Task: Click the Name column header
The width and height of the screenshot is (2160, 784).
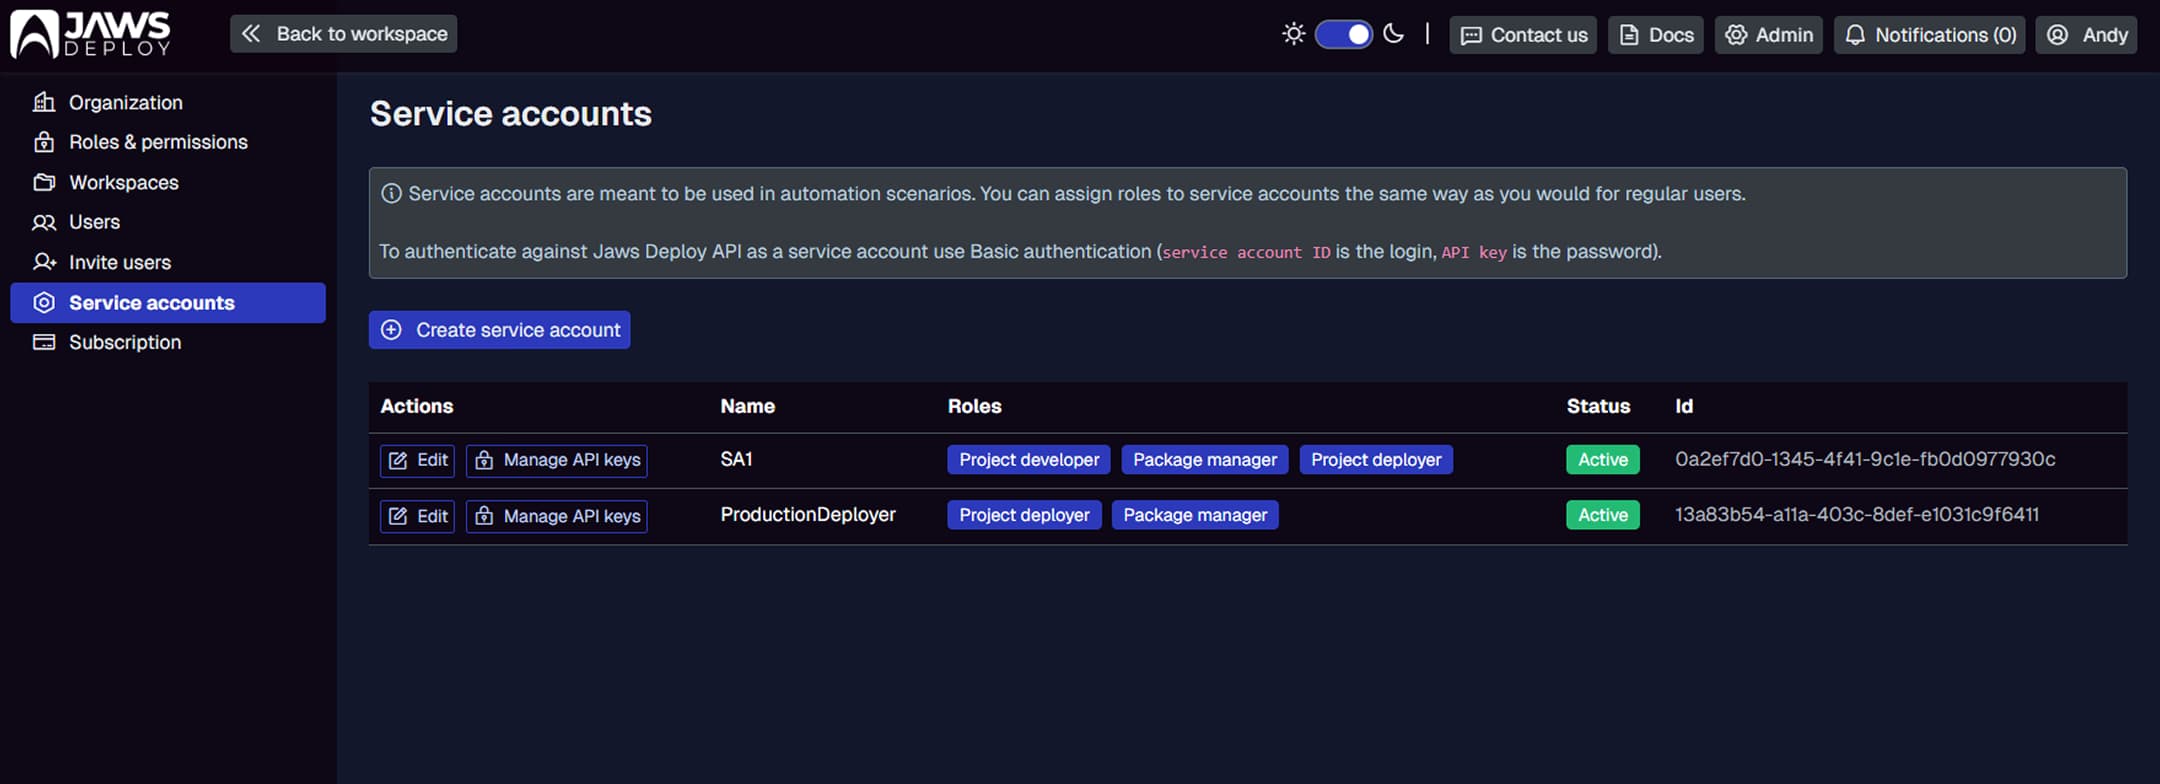Action: click(x=748, y=406)
